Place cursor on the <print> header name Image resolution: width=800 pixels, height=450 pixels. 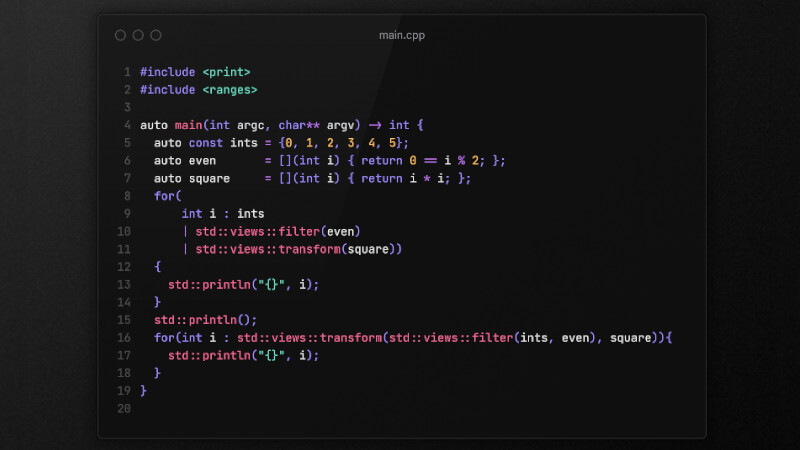pyautogui.click(x=226, y=72)
